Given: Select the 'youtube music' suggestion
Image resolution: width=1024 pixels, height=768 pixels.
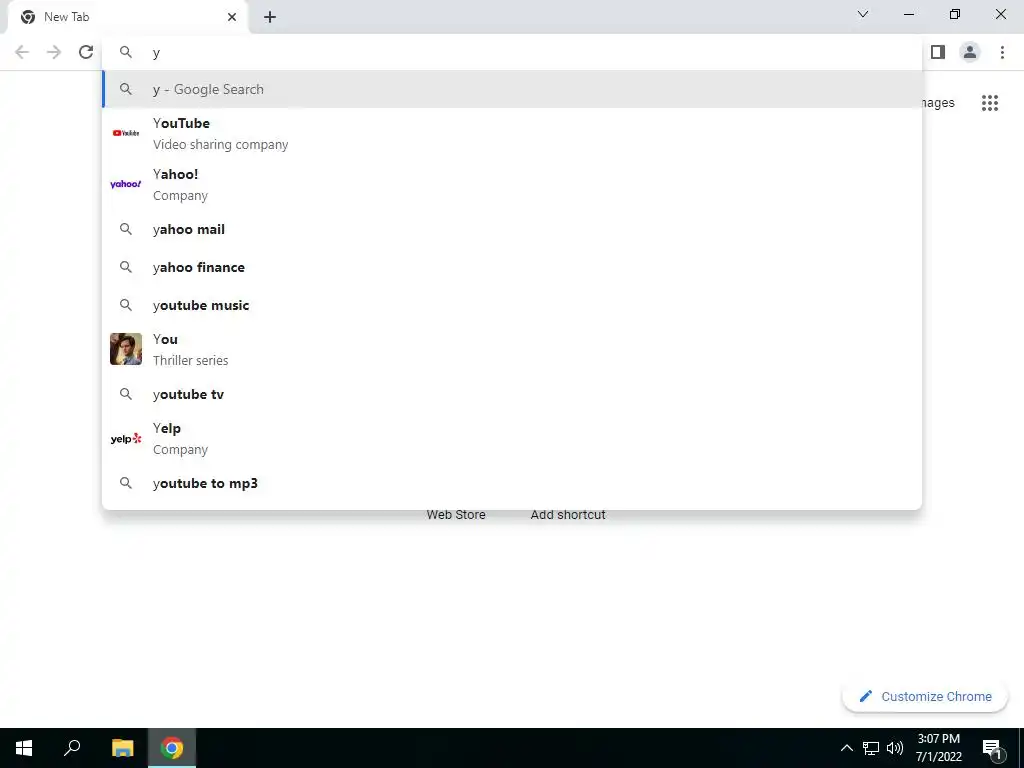Looking at the screenshot, I should [x=512, y=305].
